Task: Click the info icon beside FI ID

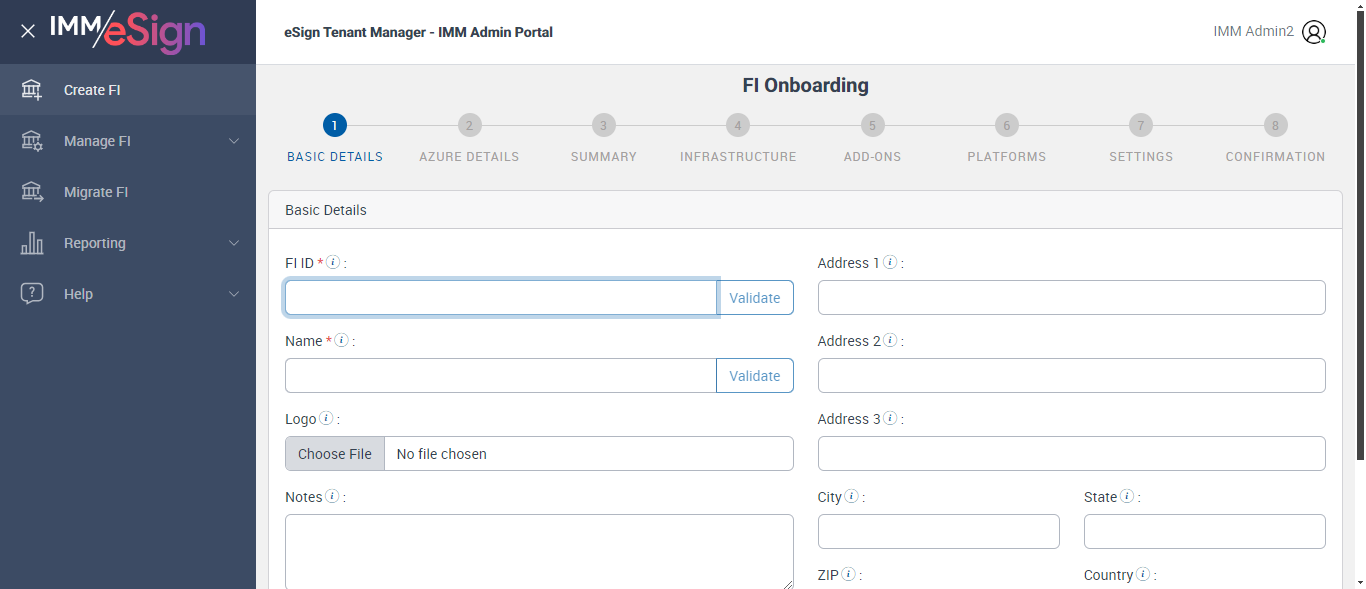Action: coord(334,262)
